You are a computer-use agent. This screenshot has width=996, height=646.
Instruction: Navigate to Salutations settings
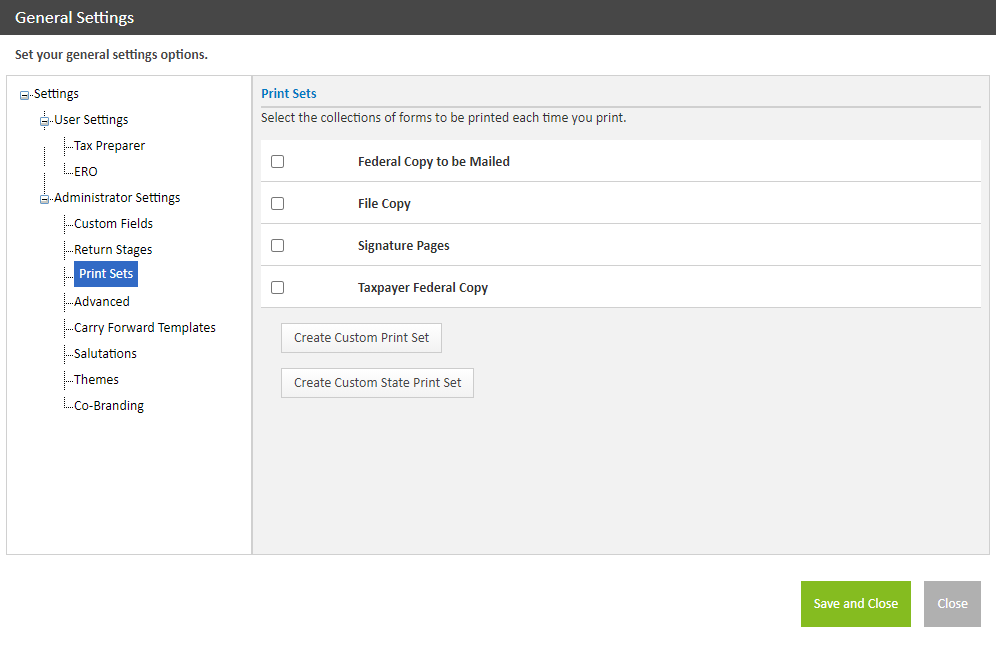[x=105, y=354]
